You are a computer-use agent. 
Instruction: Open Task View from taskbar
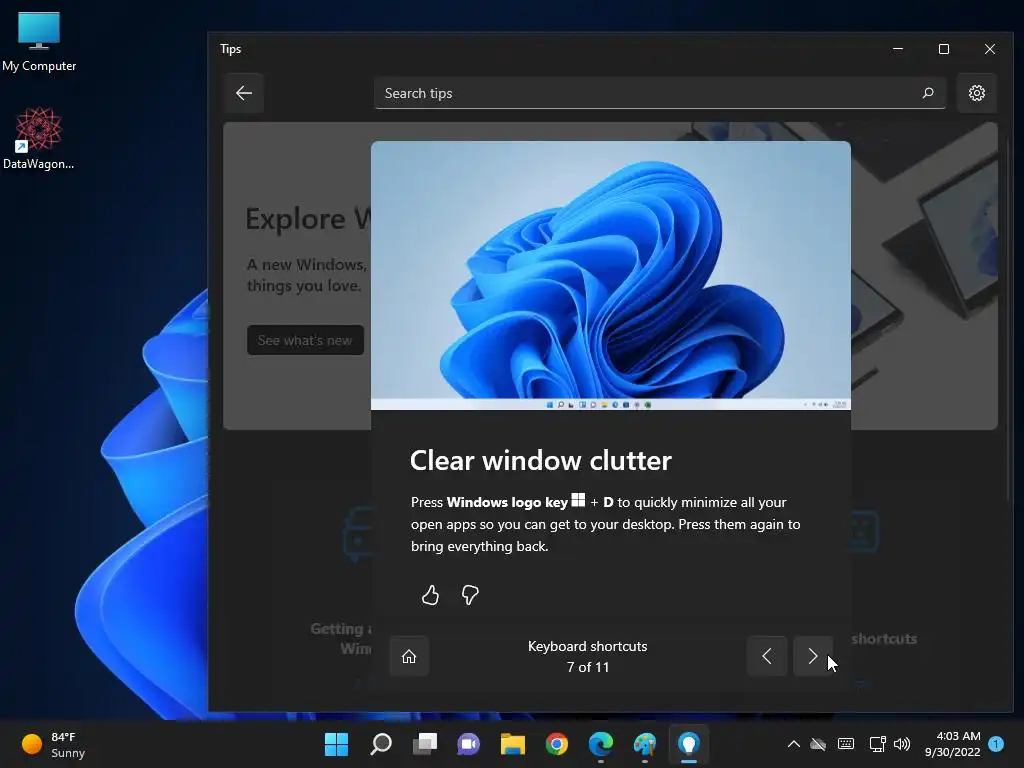tap(424, 744)
